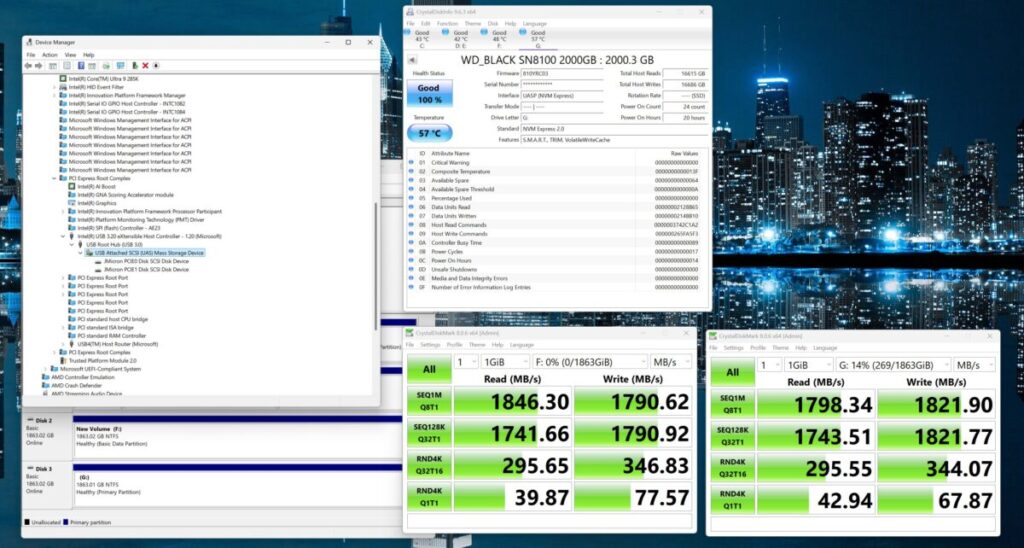Collapse Intel(R) USB 3.20 eXtensible Host Controller node

[x=63, y=236]
